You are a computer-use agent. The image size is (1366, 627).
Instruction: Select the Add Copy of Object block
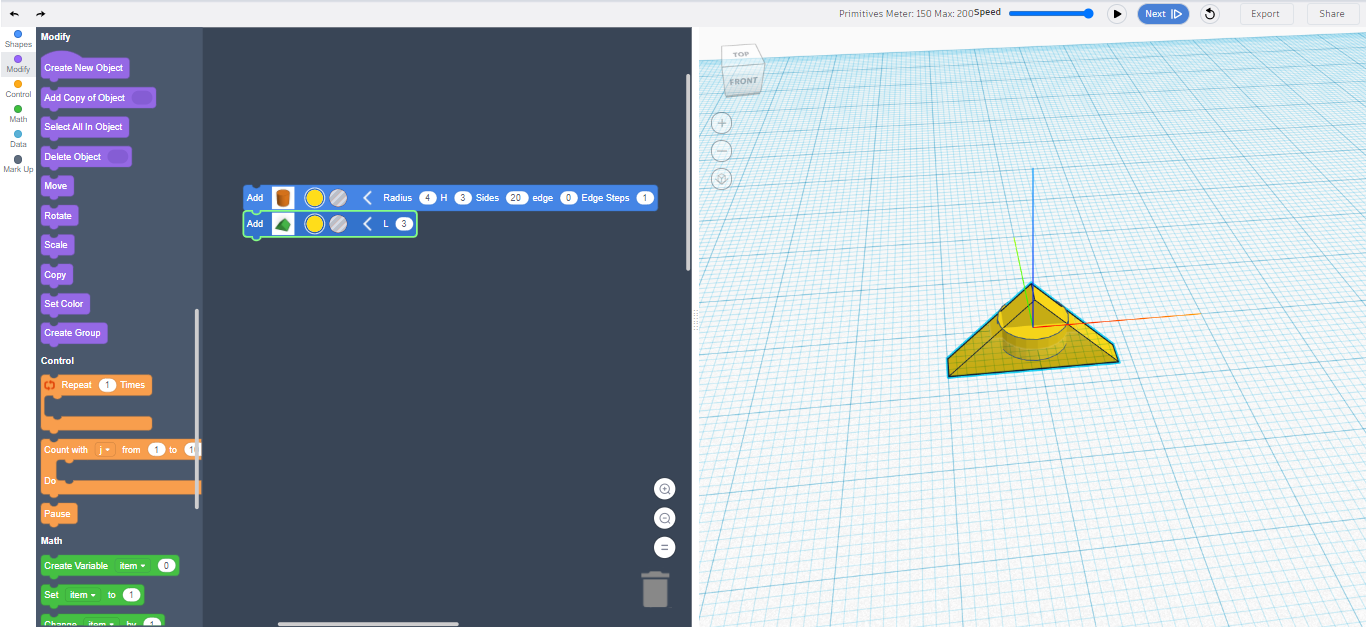pos(98,98)
